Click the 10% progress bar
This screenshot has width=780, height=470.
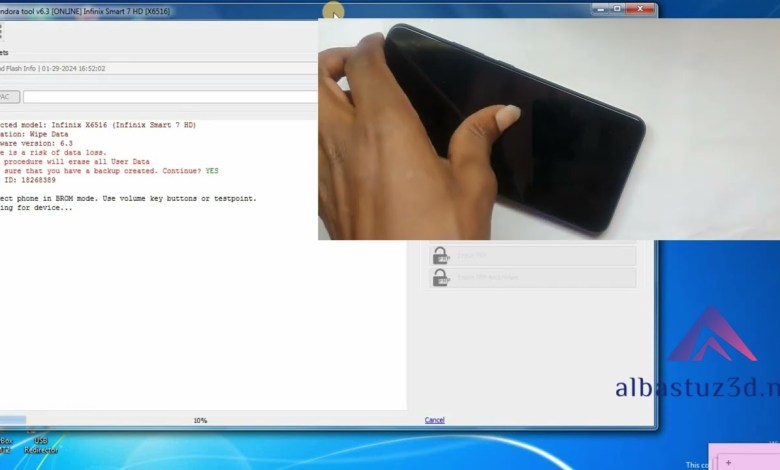pos(200,420)
